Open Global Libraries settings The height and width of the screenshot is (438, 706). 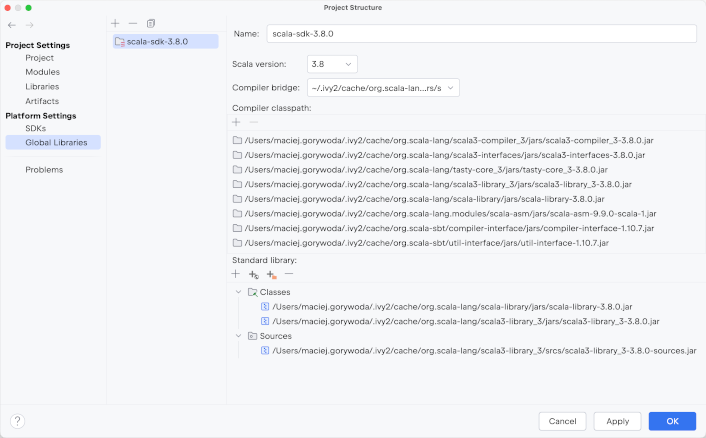[x=53, y=142]
